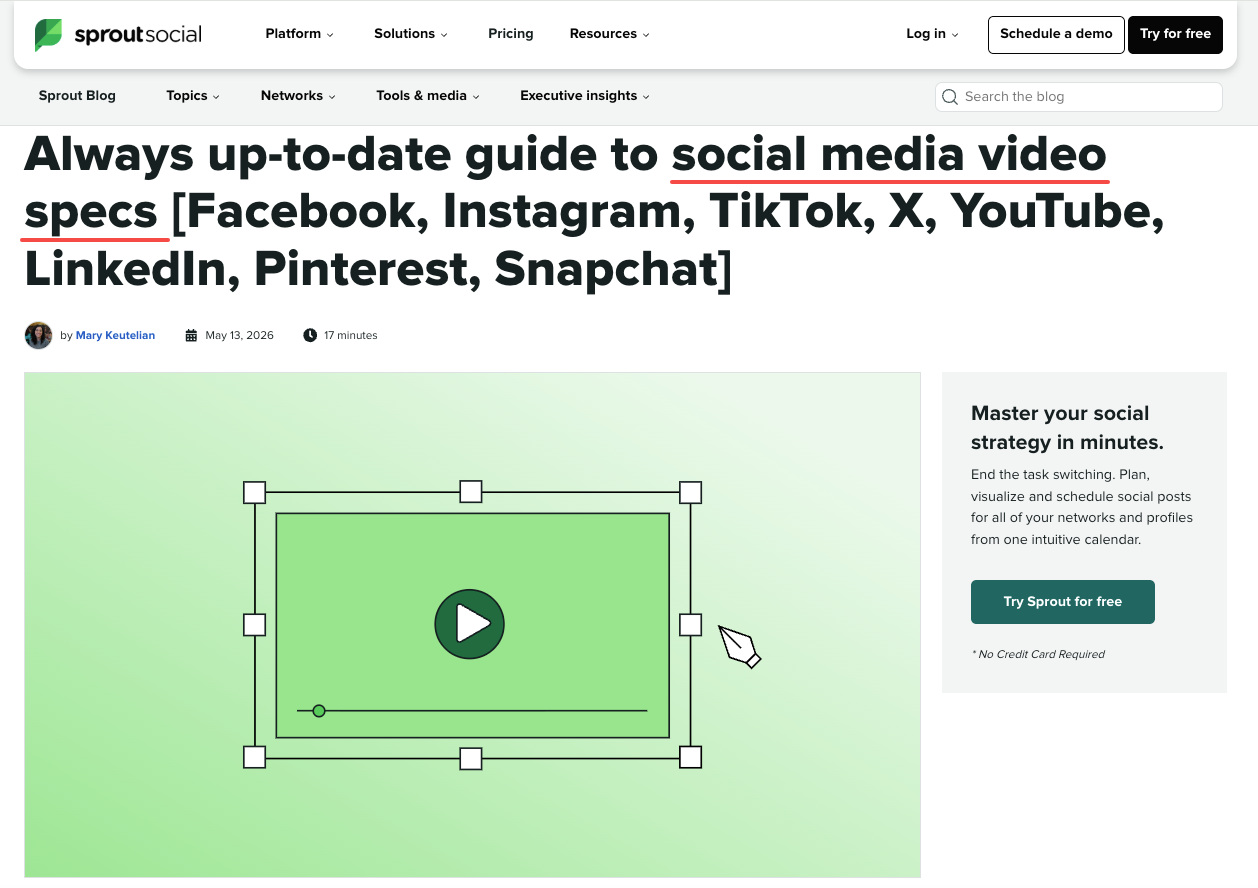Click the No Credit Card Required note

point(1038,654)
